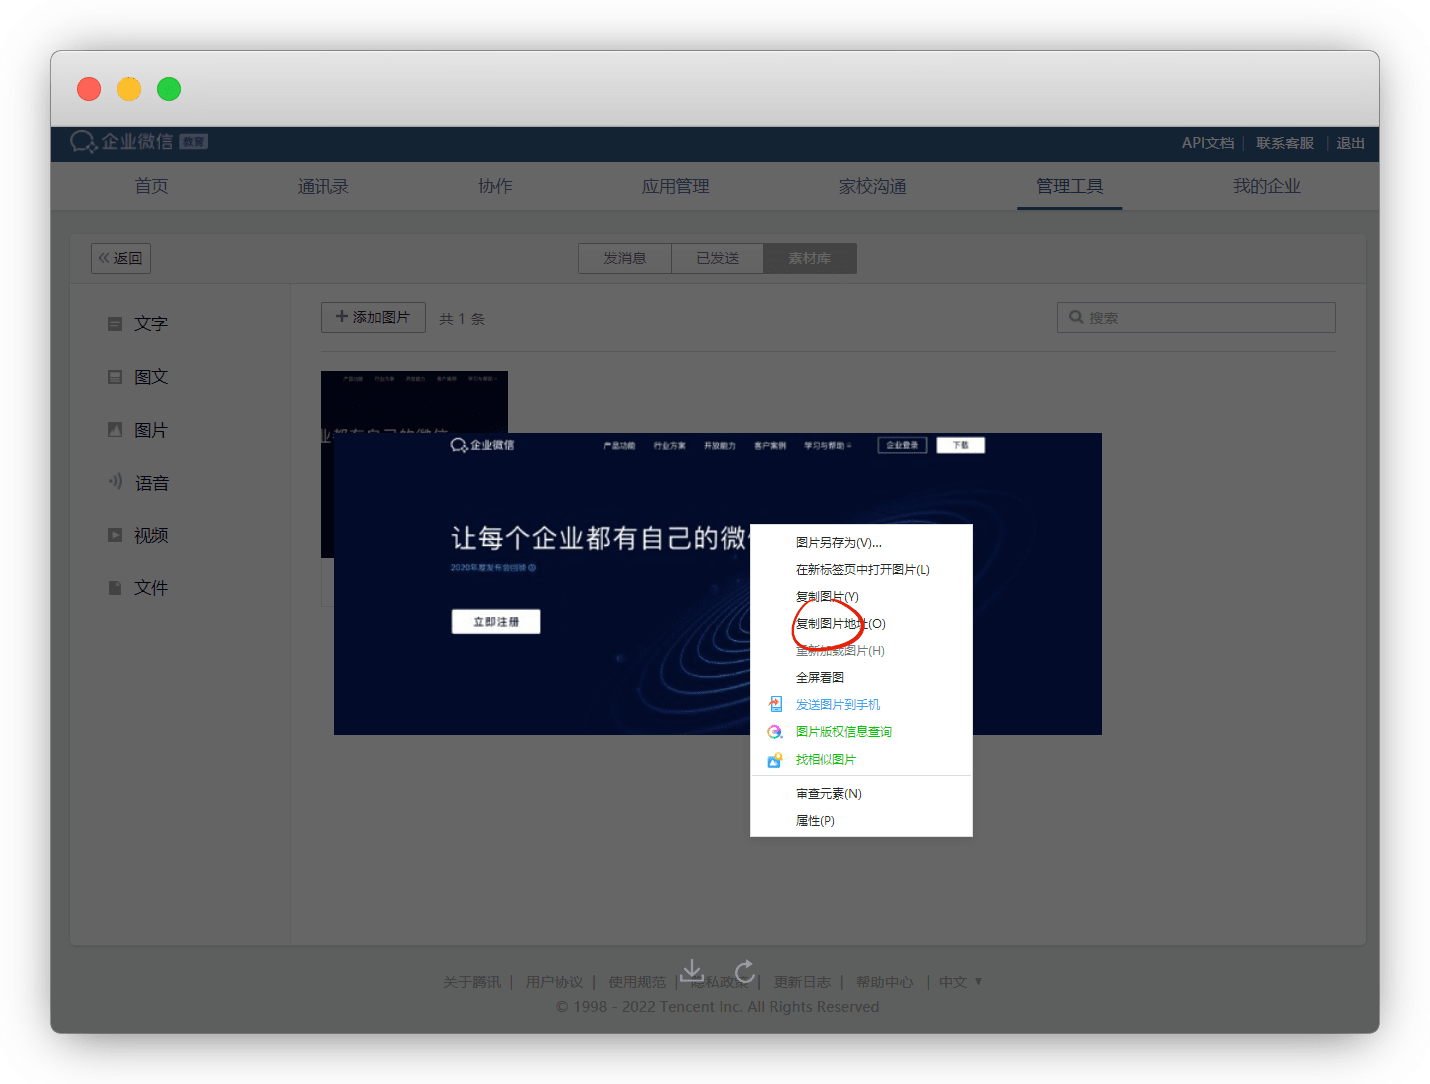Click the rotate icon below the image preview

point(744,971)
